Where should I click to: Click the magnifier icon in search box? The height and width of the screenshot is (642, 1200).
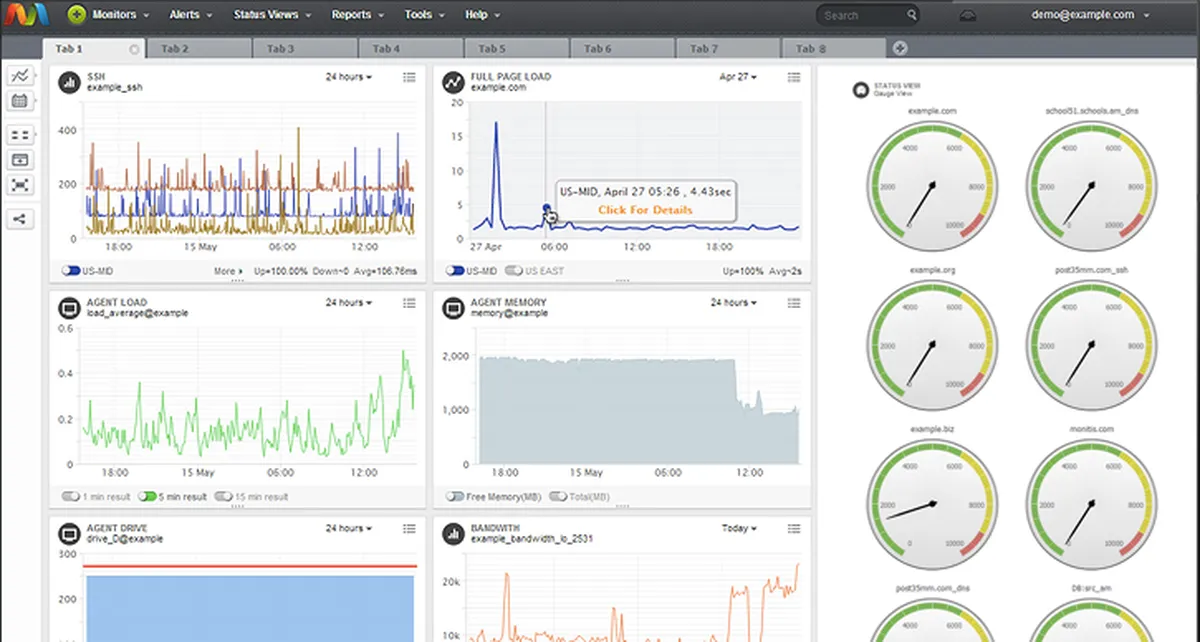[x=912, y=15]
